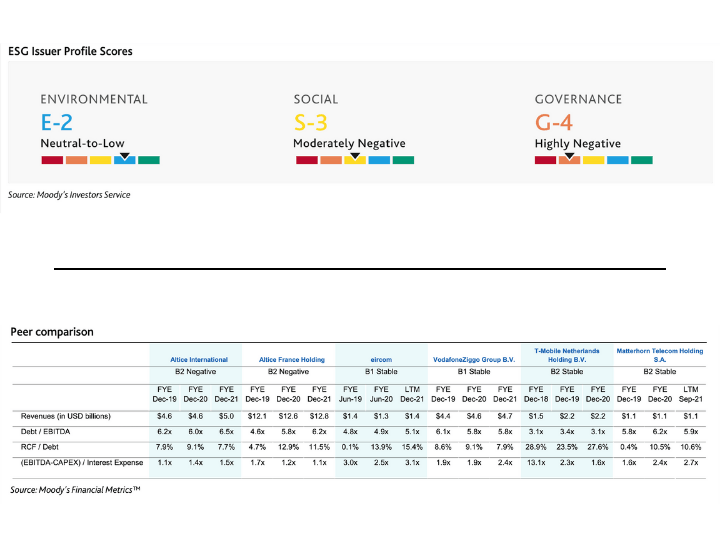Click the black marker on Social scale

(x=353, y=155)
